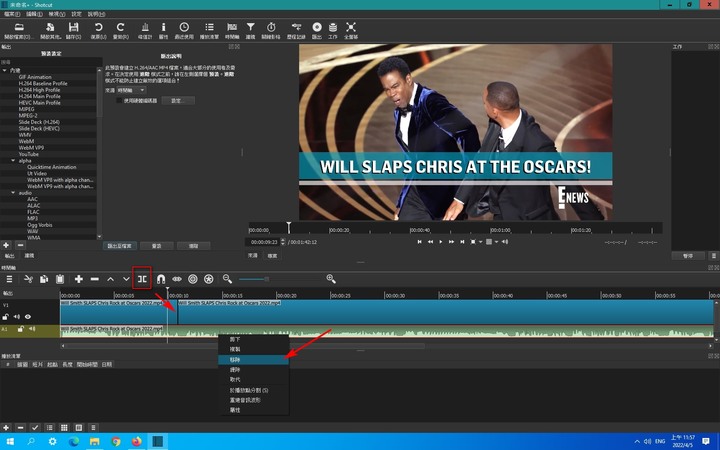Open the Peak Meter panel icon
This screenshot has width=720, height=450.
click(x=145, y=28)
